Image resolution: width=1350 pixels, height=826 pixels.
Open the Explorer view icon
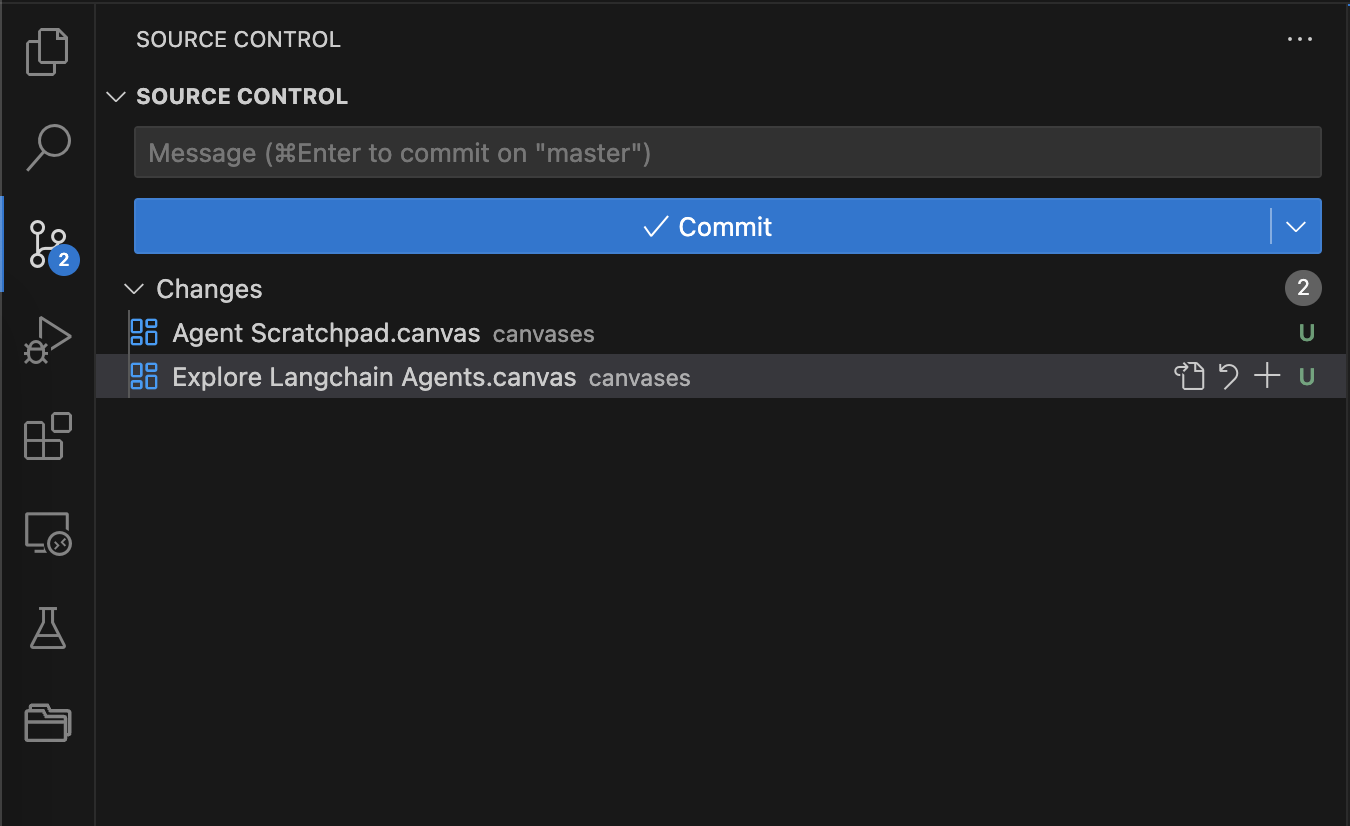click(x=47, y=52)
